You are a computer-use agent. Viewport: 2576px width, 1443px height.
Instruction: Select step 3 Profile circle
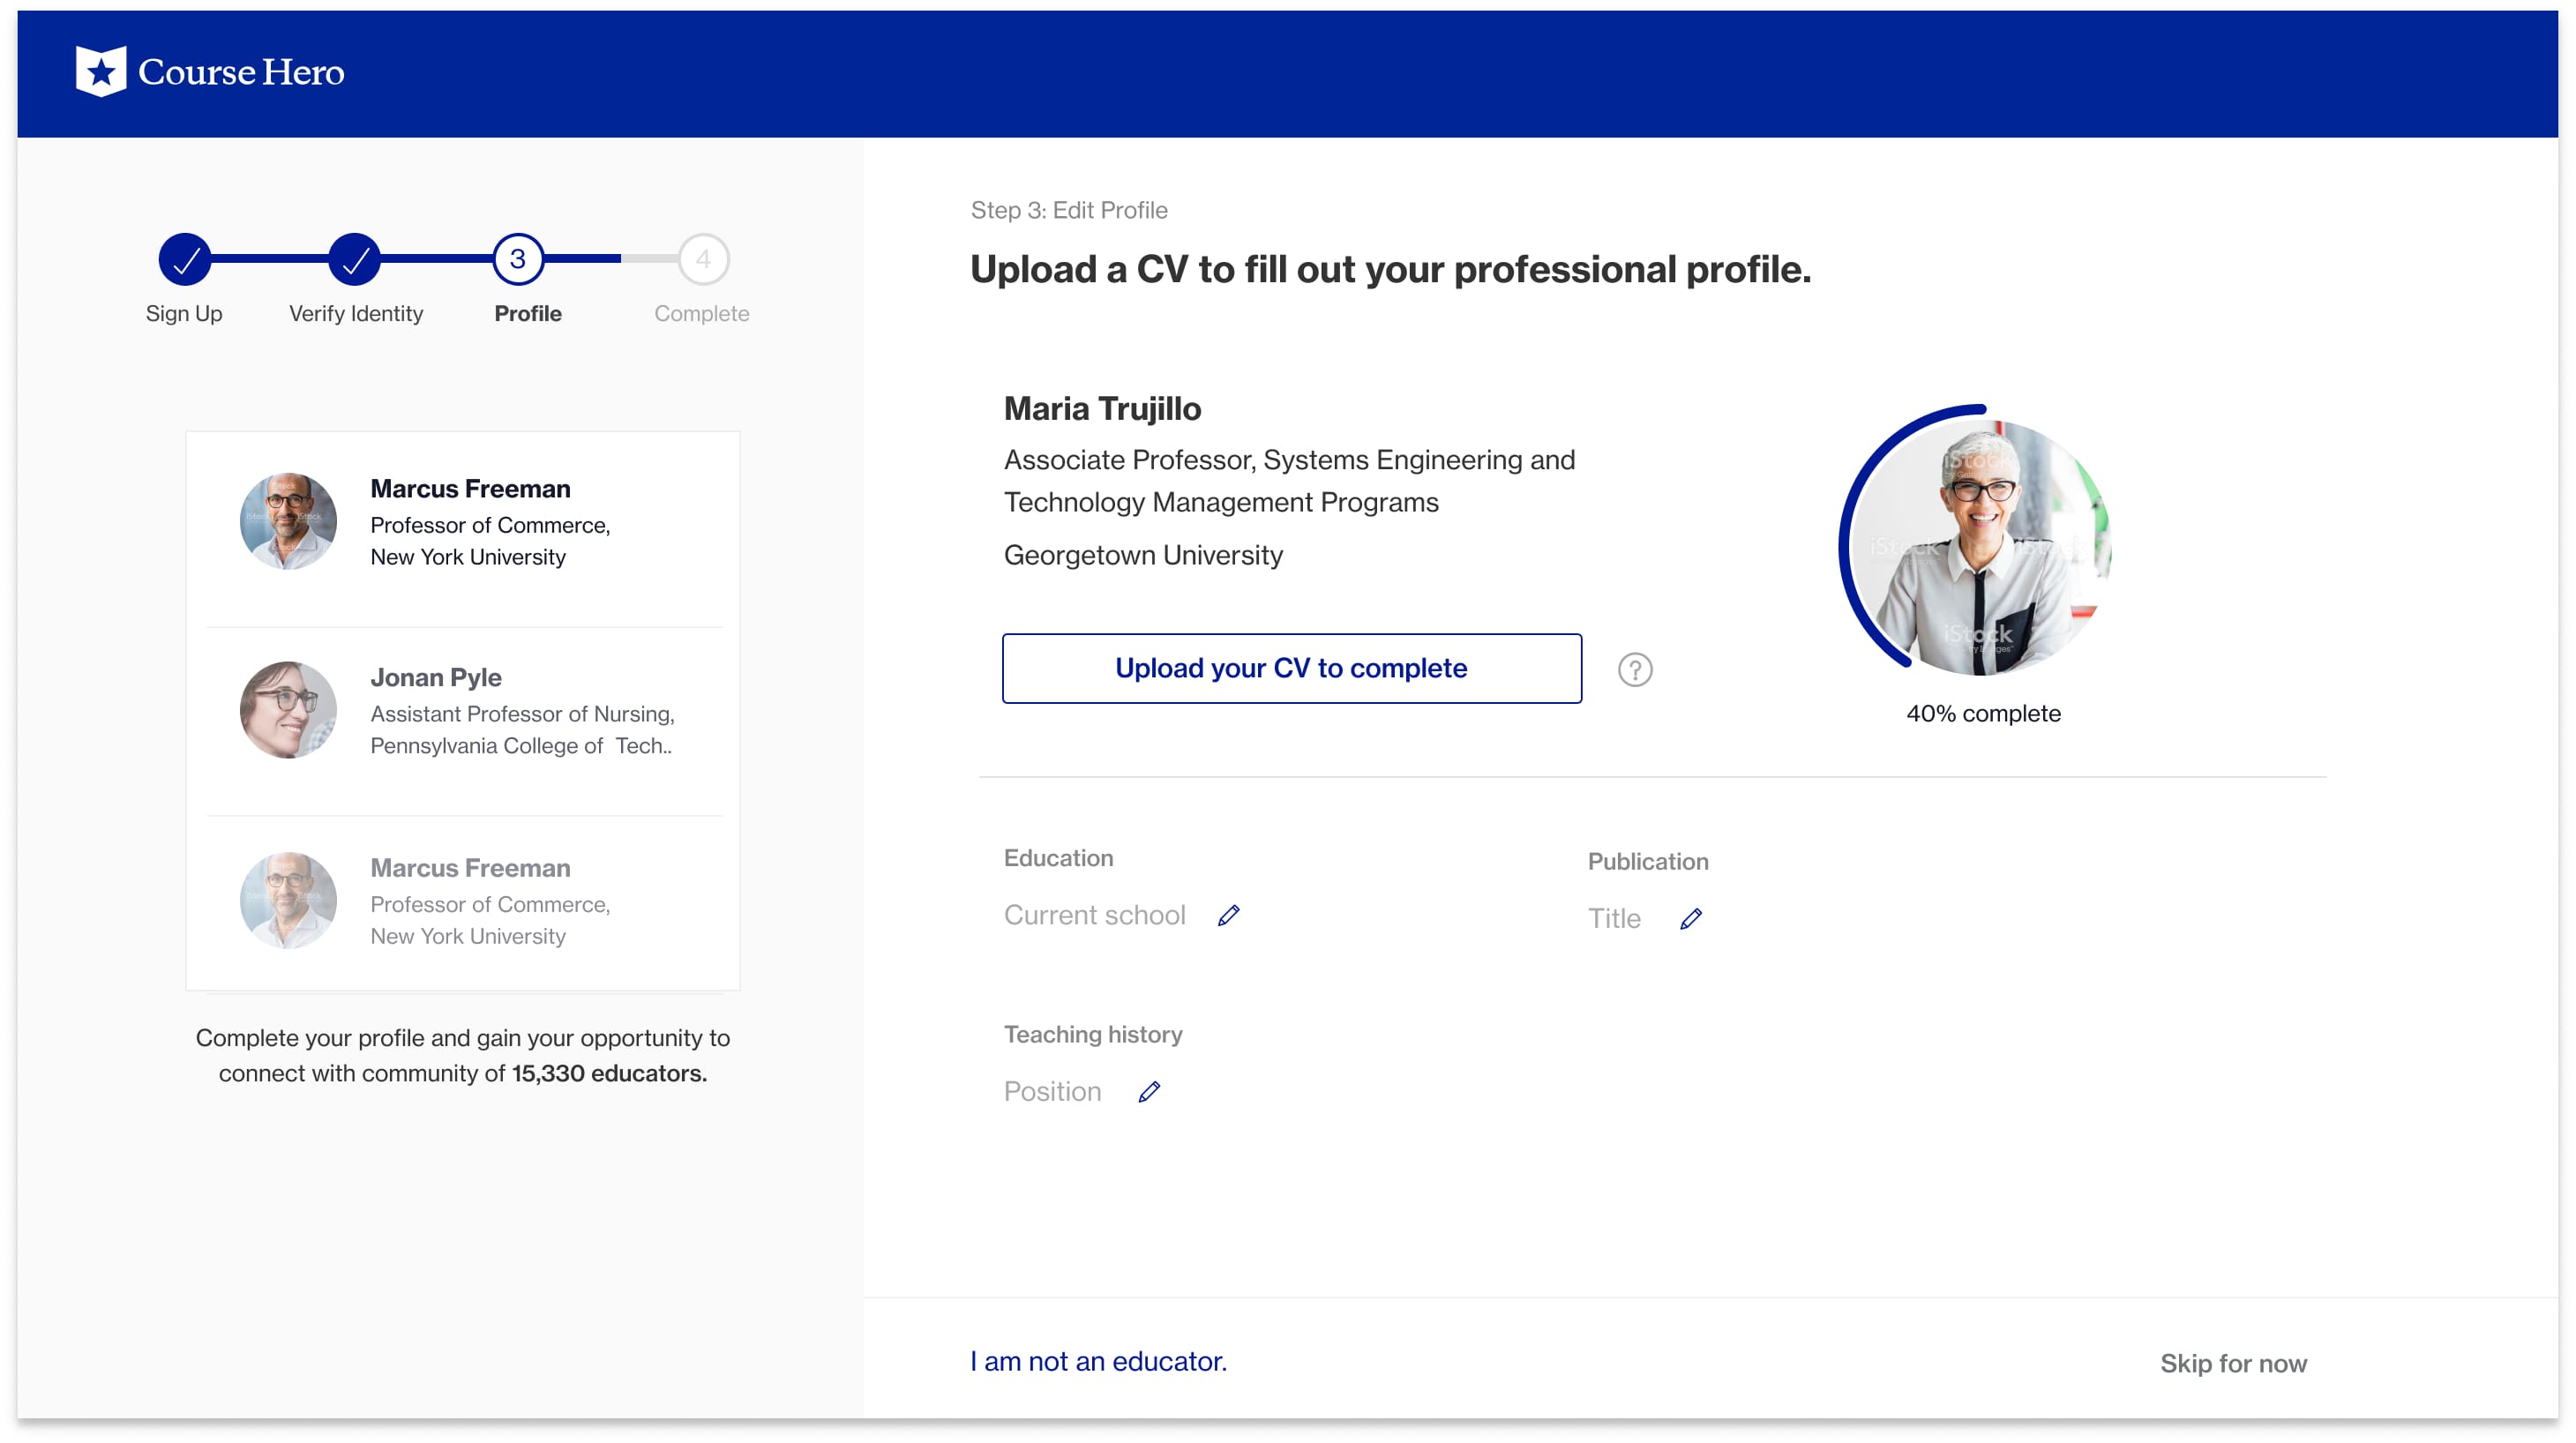[518, 259]
